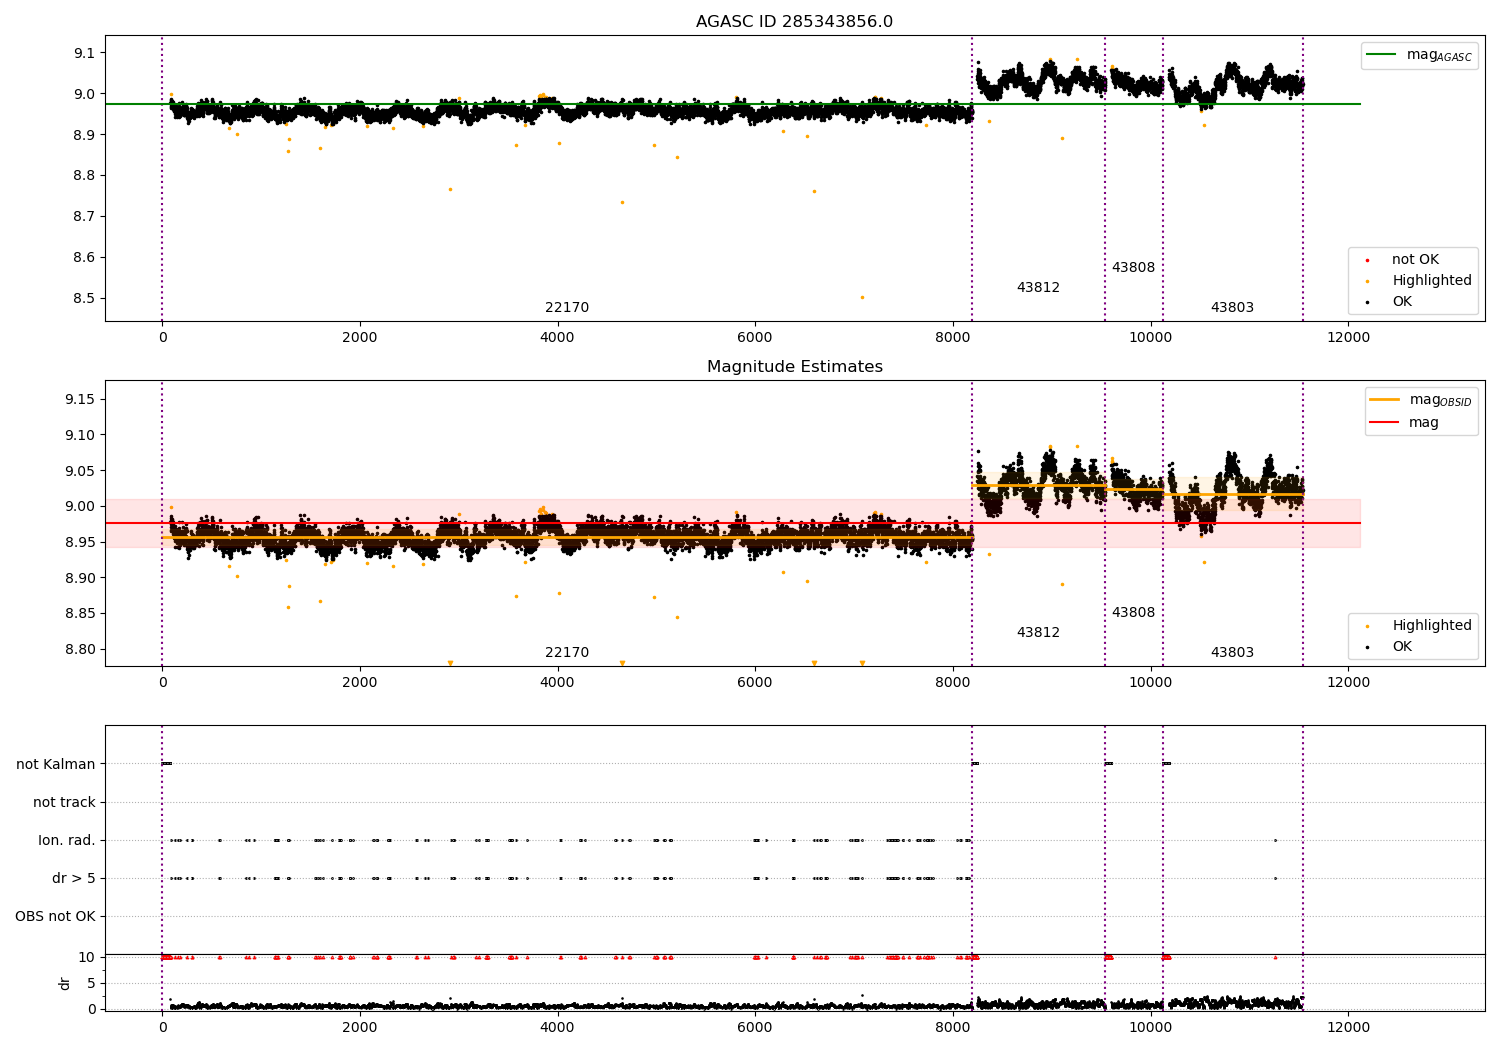Click the 'dr > 5' row label
The height and width of the screenshot is (1050, 1500).
(74, 879)
